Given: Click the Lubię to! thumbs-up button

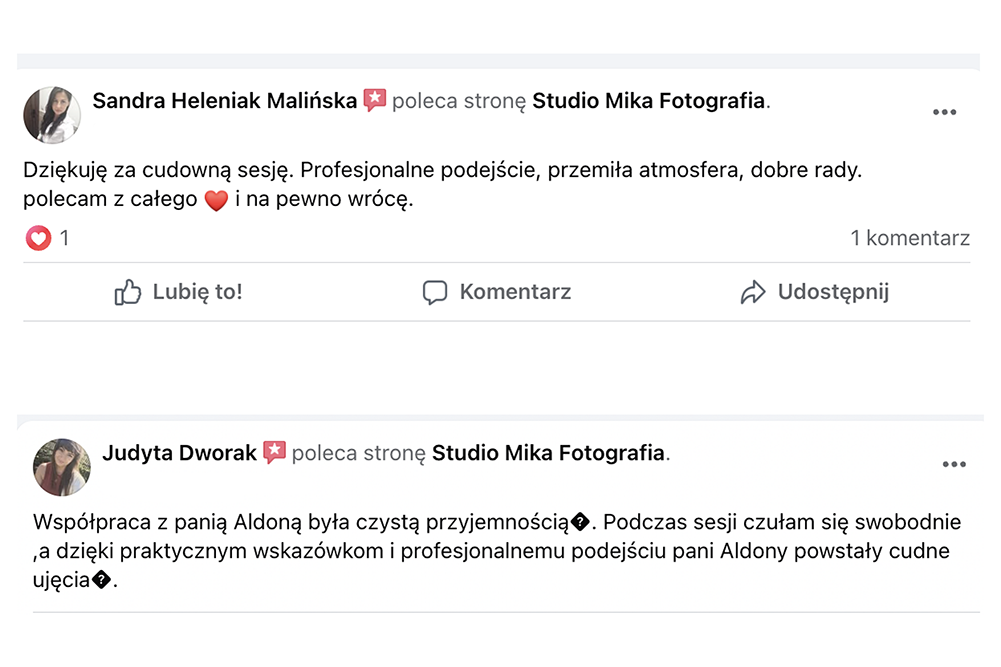Looking at the screenshot, I should (x=179, y=292).
